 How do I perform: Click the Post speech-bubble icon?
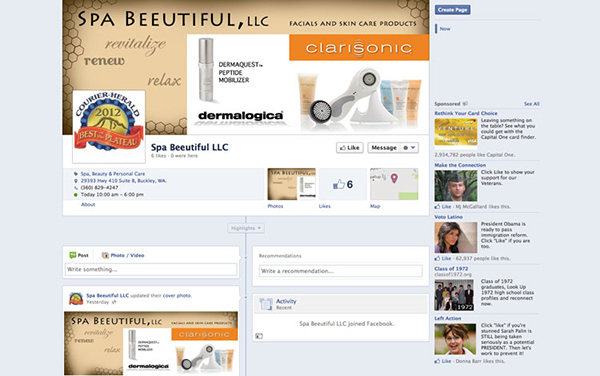point(72,255)
